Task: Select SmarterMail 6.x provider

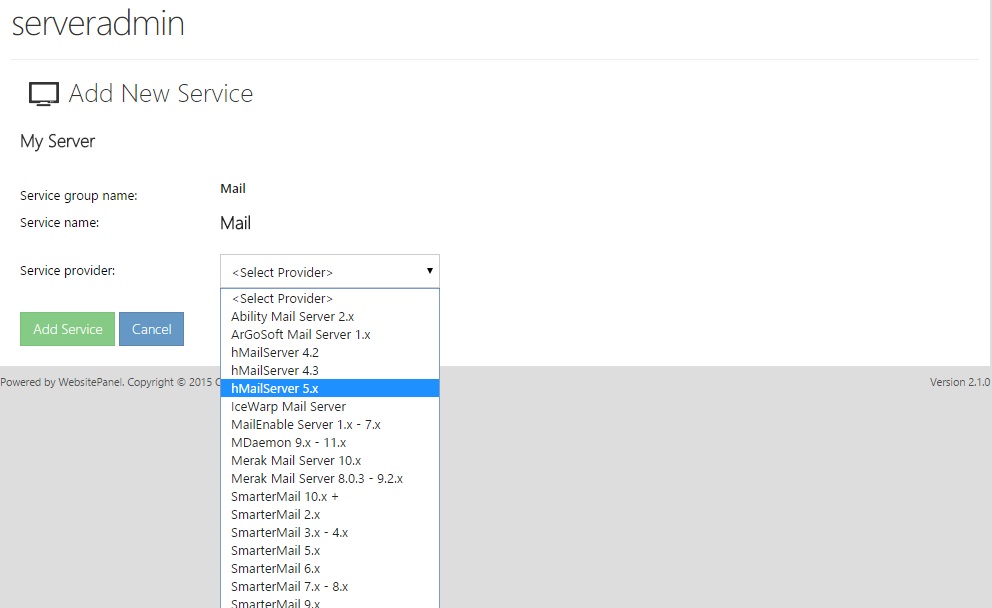Action: (x=330, y=568)
